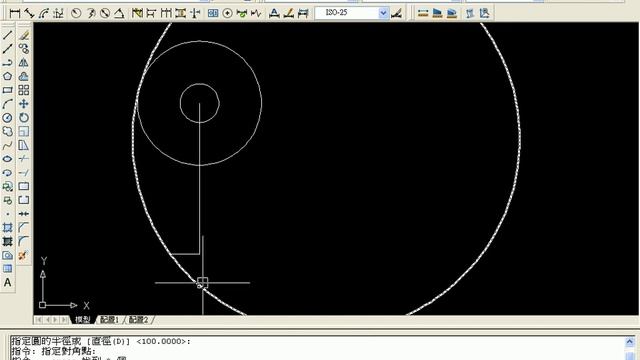Image resolution: width=640 pixels, height=360 pixels.
Task: Click the Center Mark icon
Action: tap(227, 13)
